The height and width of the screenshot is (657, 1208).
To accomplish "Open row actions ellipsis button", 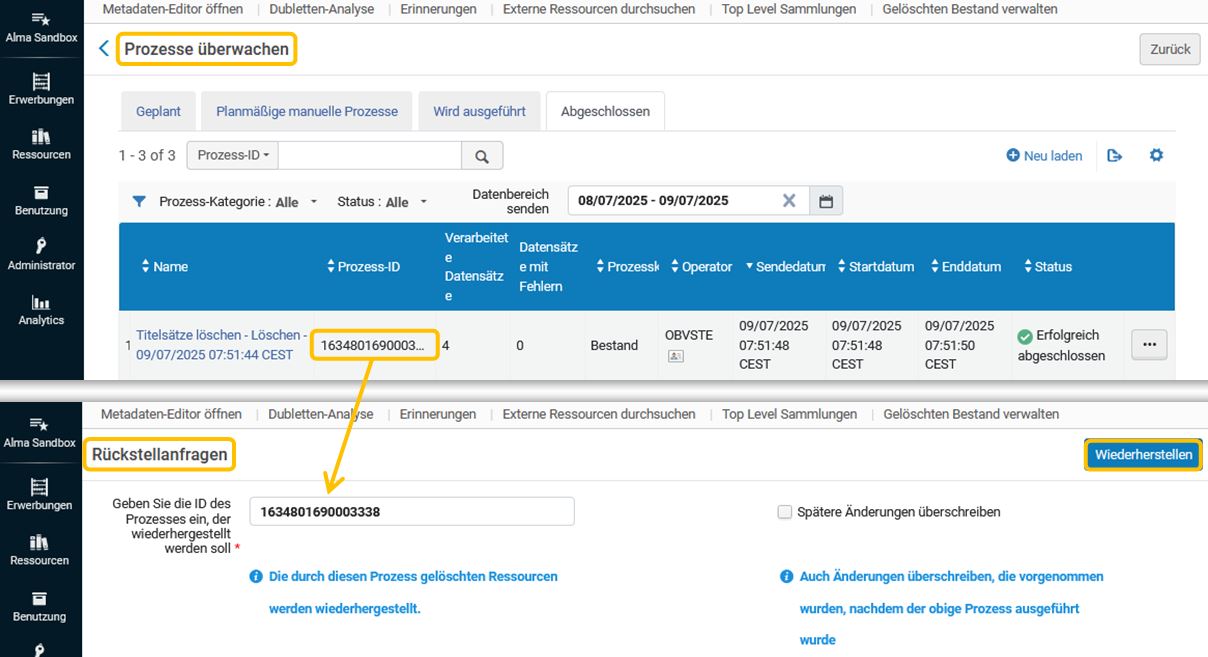I will (x=1149, y=345).
